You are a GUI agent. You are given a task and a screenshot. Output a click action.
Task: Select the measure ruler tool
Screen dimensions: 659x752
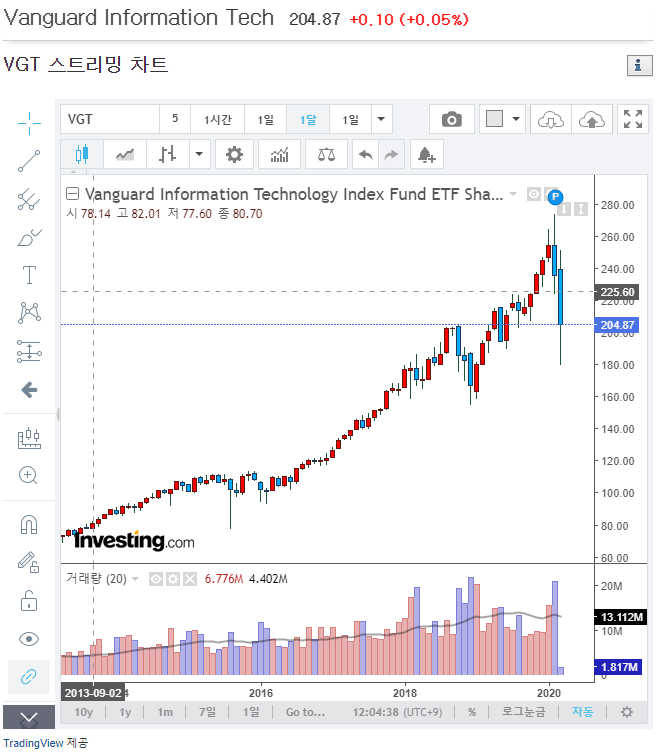(29, 438)
